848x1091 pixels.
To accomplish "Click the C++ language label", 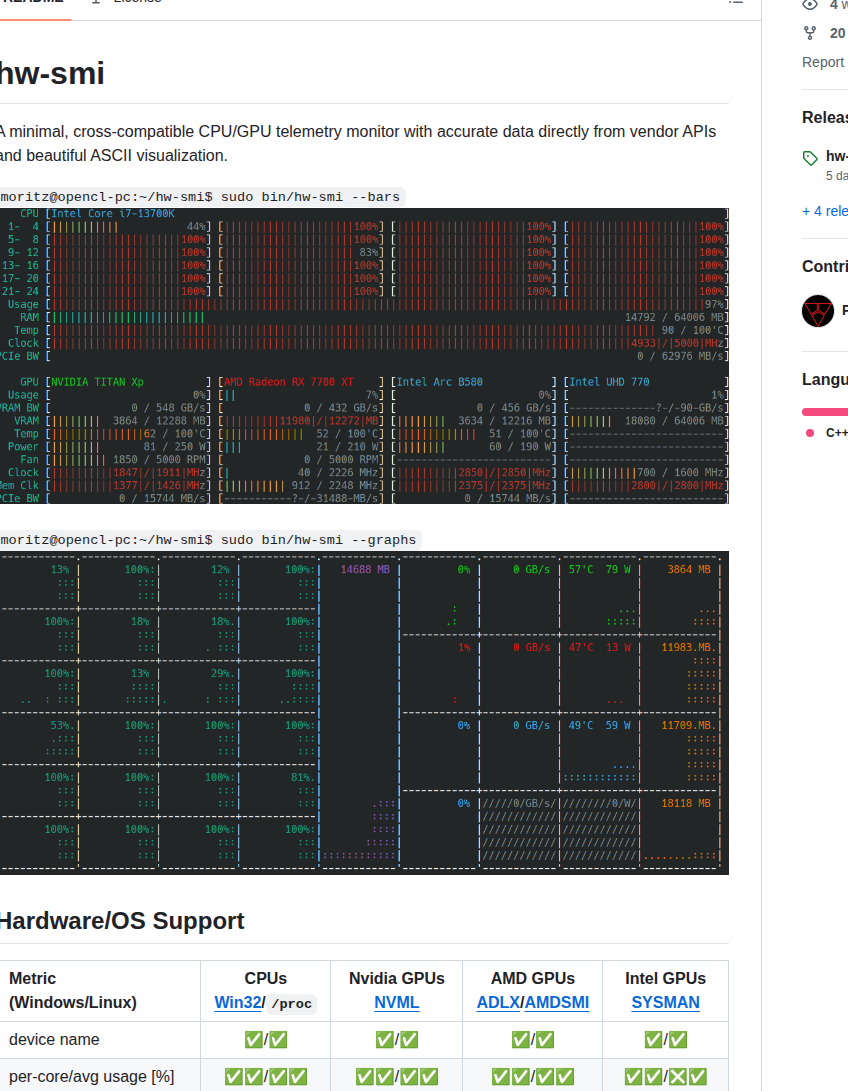I will 837,433.
